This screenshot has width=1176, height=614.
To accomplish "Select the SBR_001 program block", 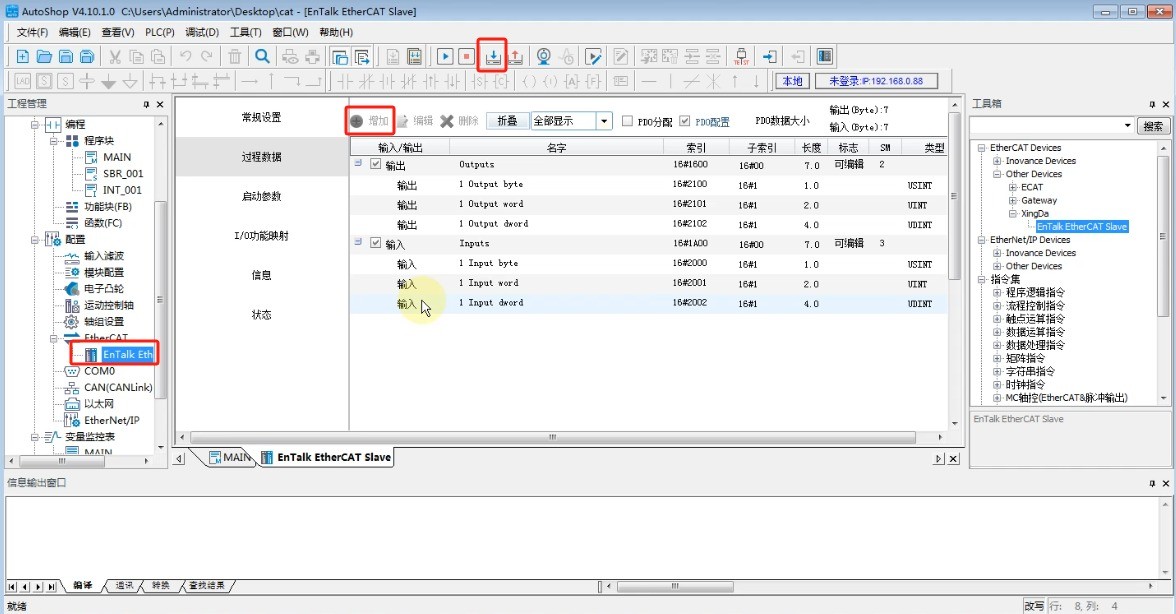I will (122, 173).
